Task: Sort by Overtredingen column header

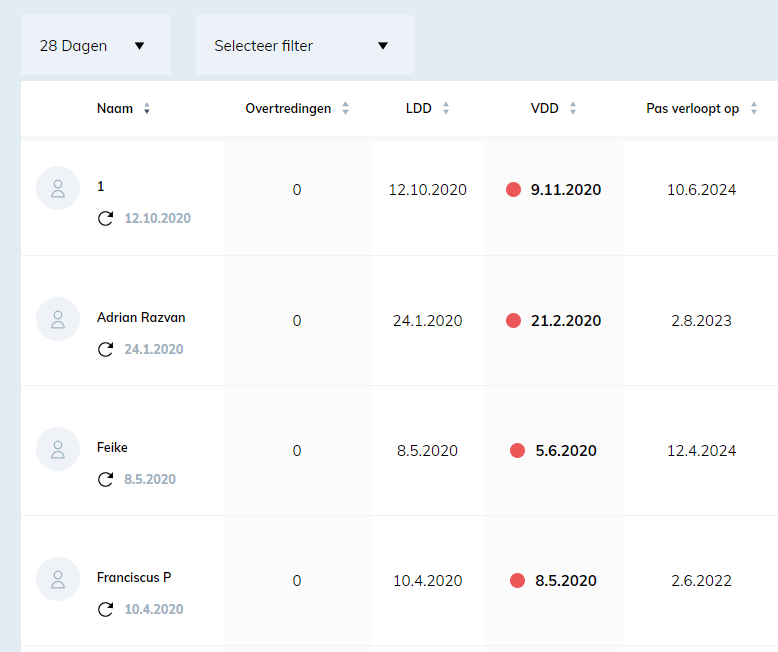Action: tap(297, 109)
